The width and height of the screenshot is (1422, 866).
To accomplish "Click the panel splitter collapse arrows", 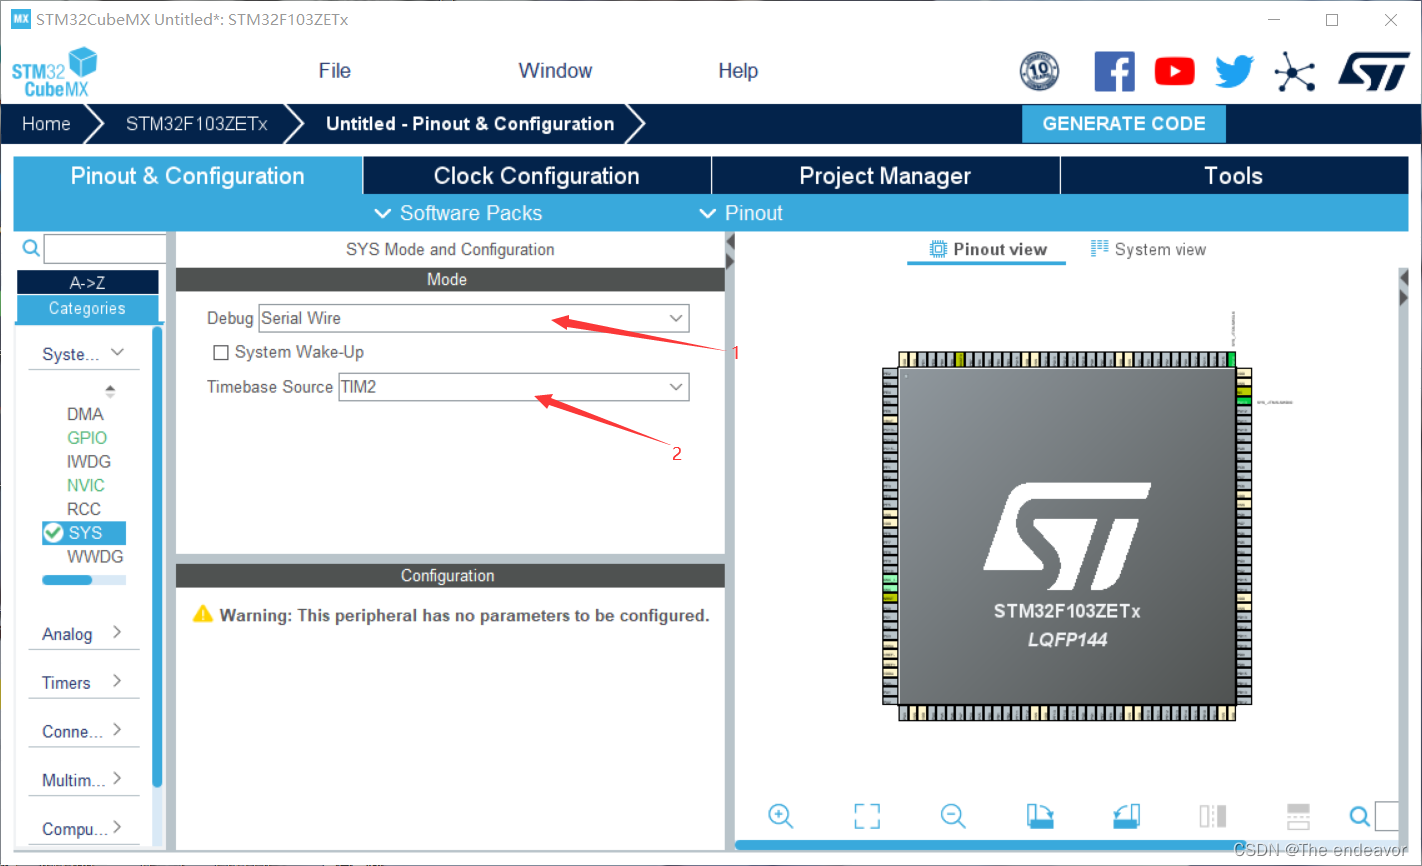I will pos(730,252).
